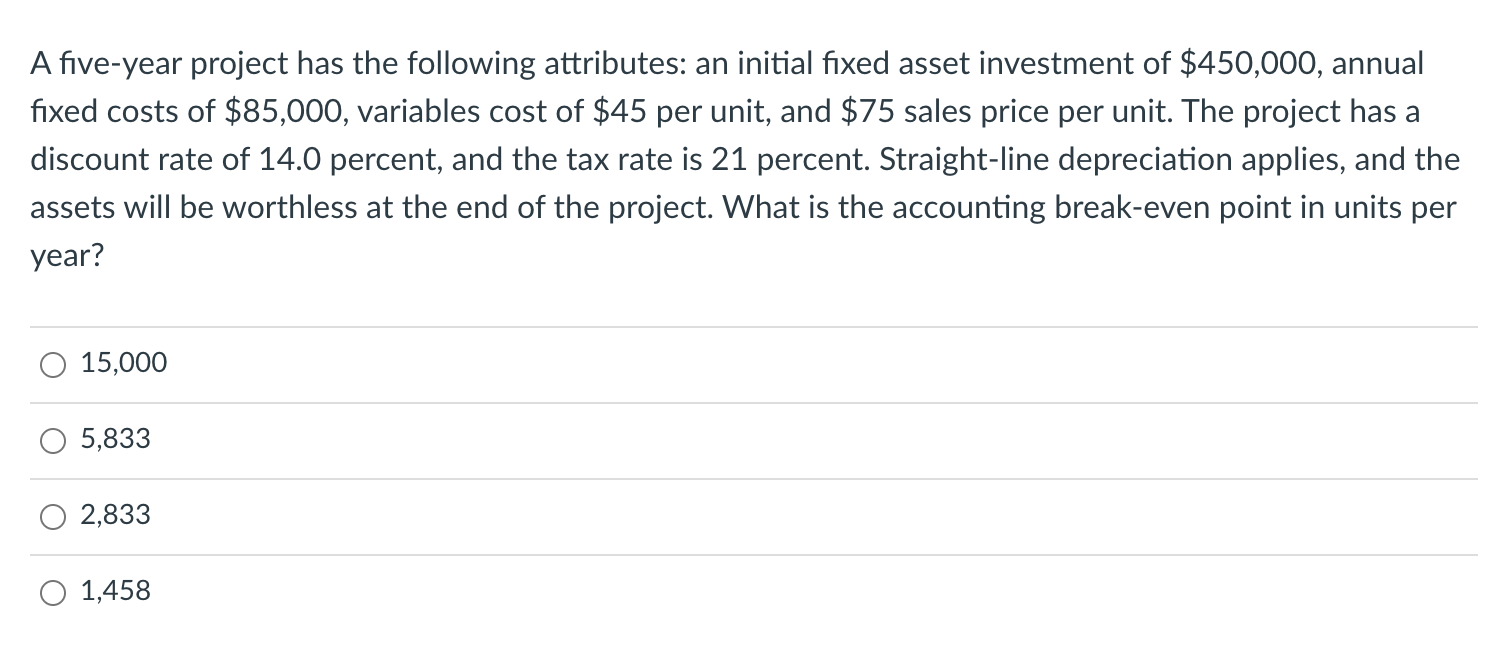Click the radio circle beside 2,833

(52, 516)
